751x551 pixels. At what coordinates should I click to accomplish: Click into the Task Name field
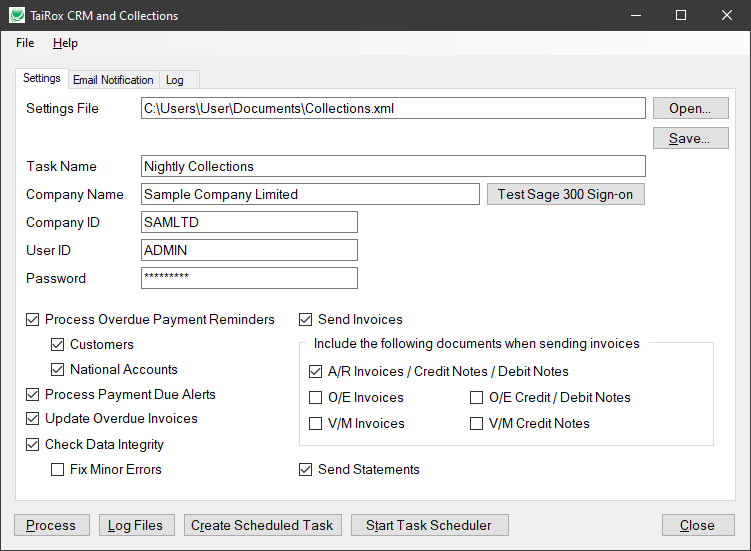(393, 167)
